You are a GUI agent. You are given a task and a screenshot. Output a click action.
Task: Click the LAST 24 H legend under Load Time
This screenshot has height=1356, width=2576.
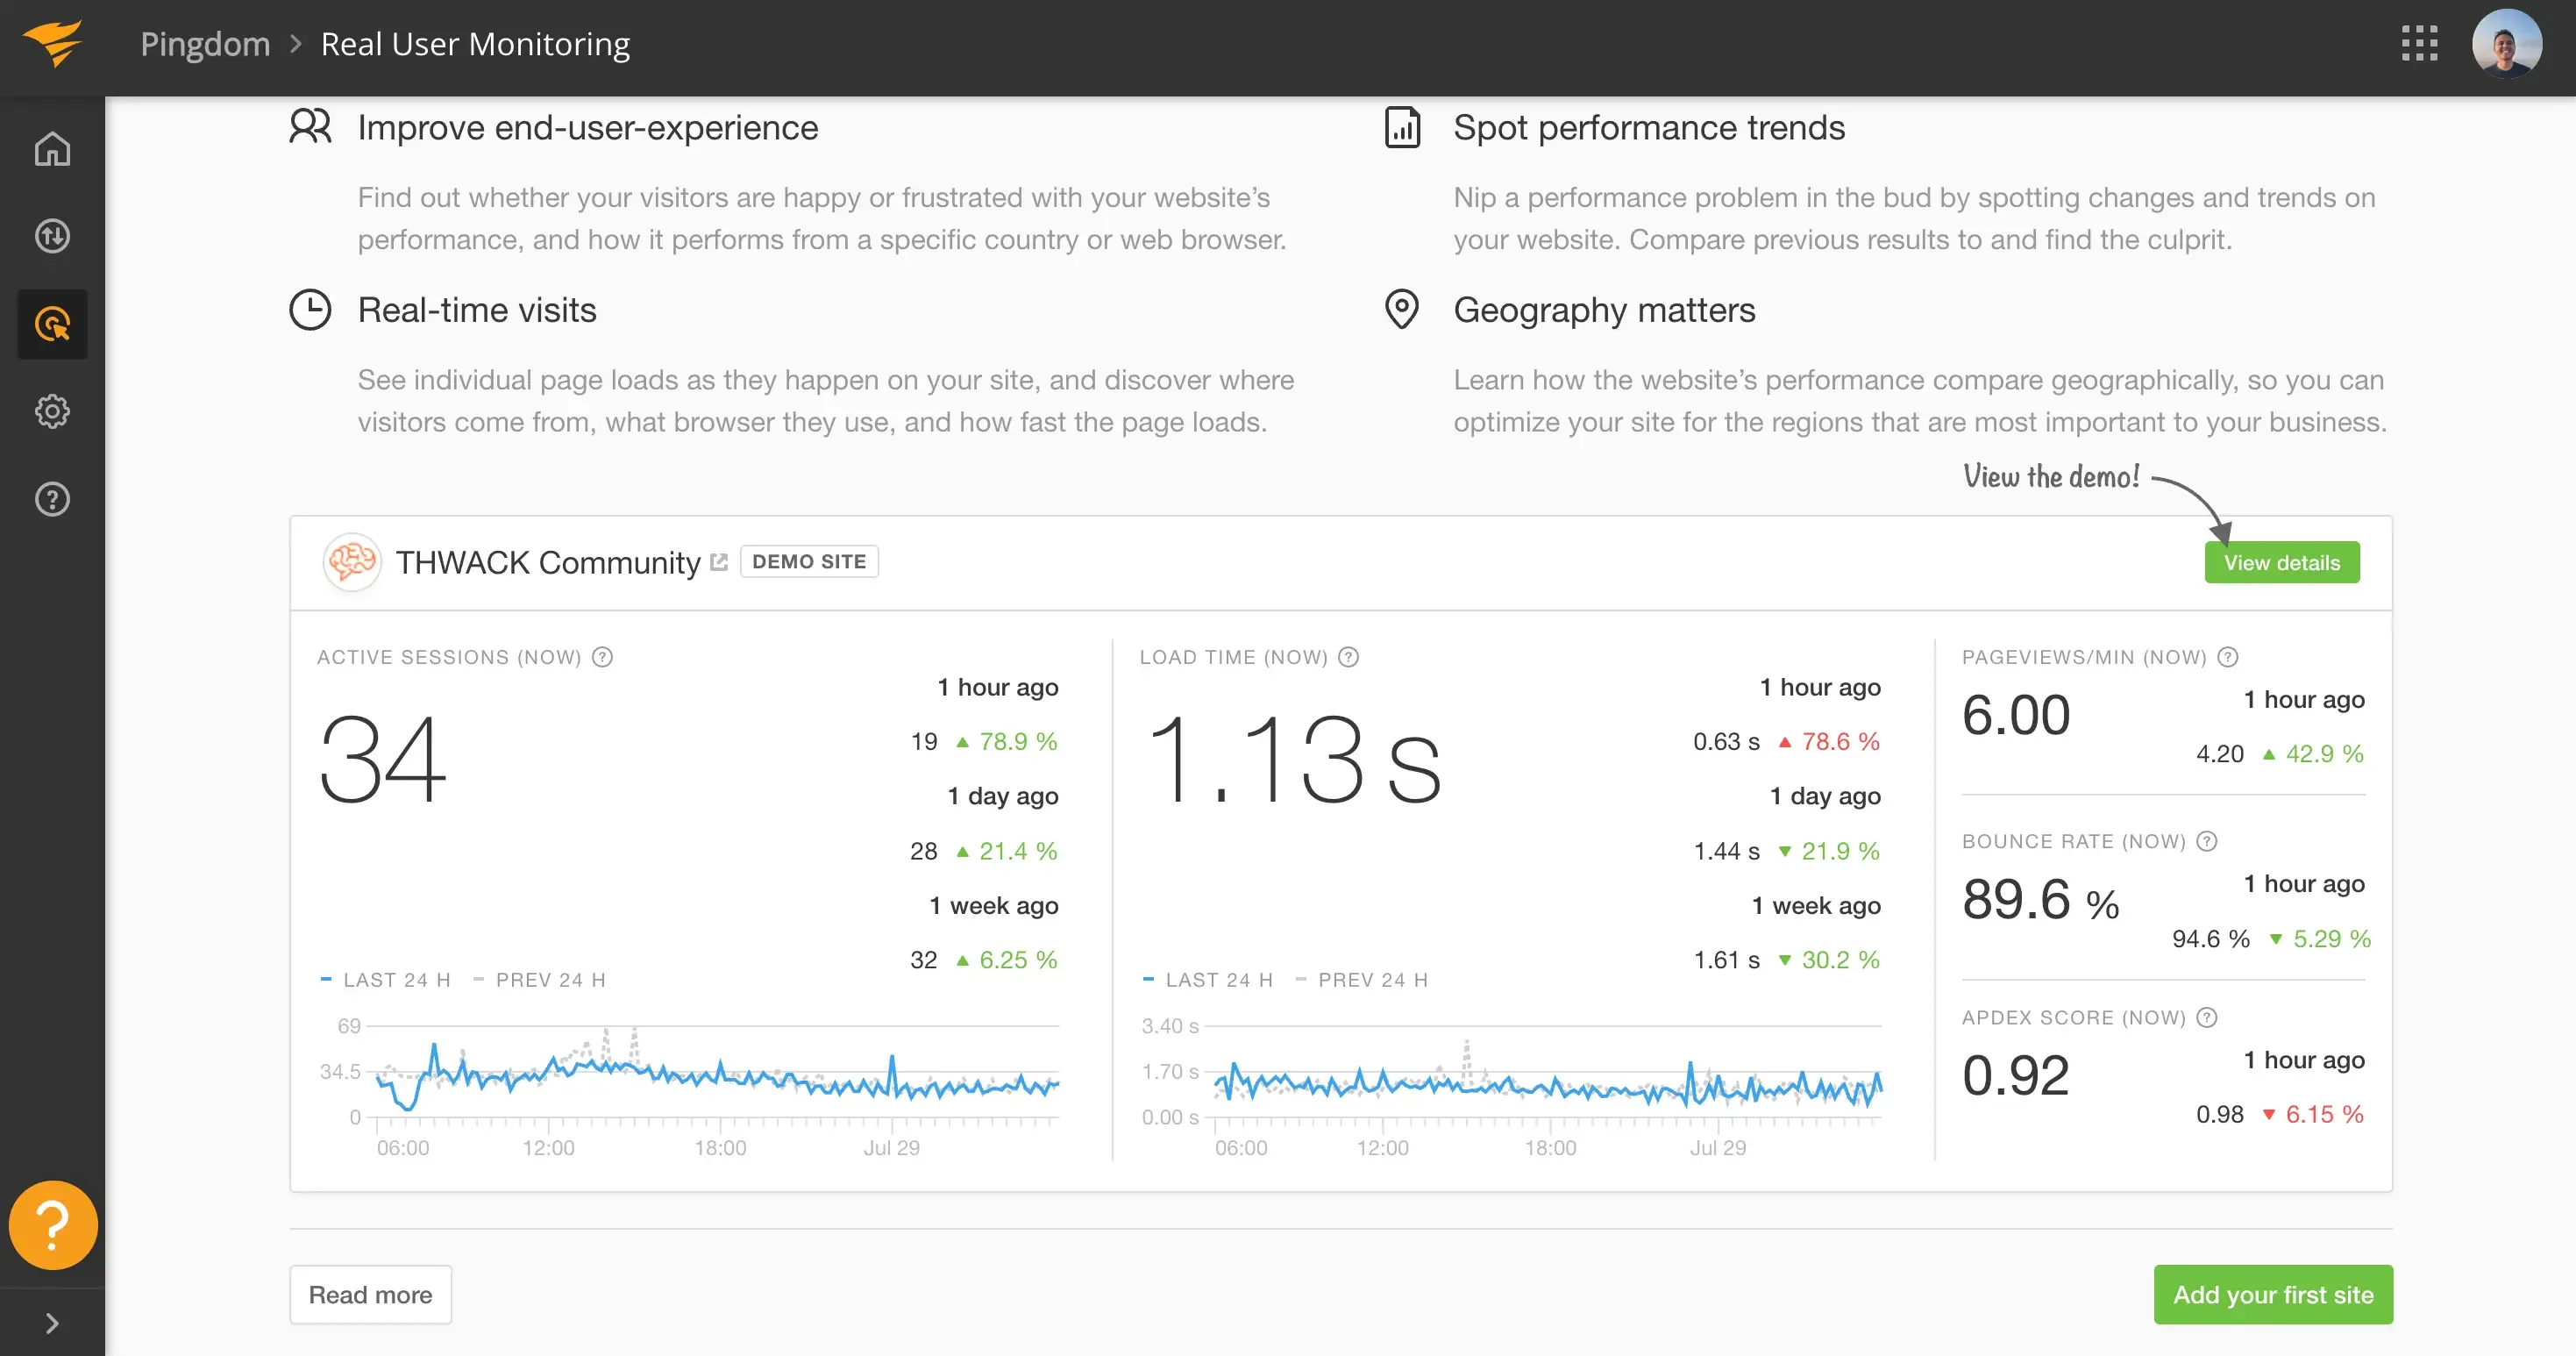click(1208, 980)
